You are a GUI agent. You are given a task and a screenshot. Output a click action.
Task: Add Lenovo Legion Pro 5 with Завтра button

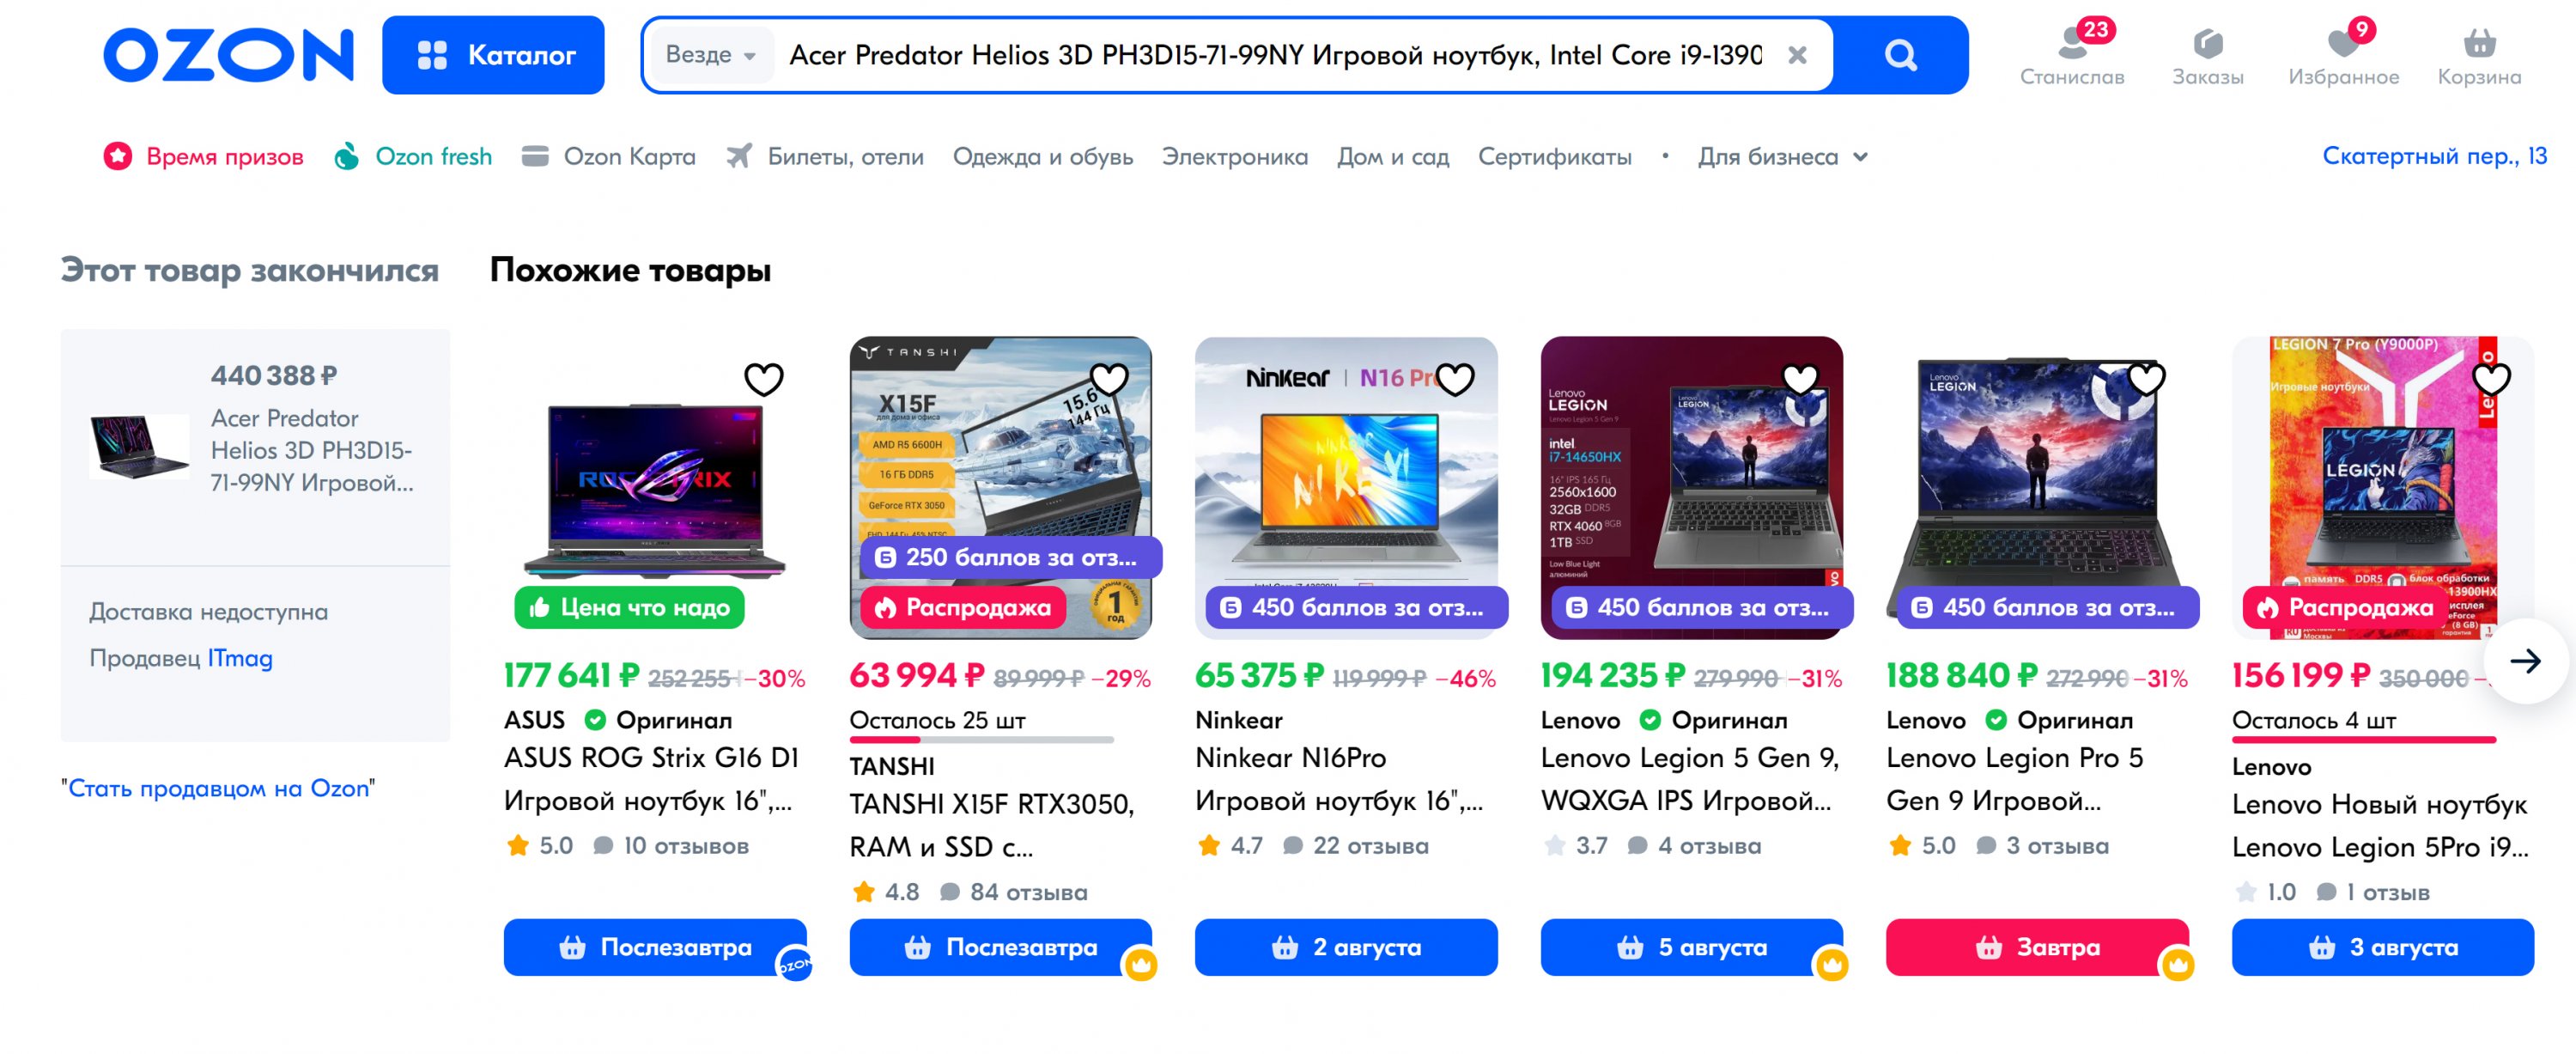(x=2037, y=946)
